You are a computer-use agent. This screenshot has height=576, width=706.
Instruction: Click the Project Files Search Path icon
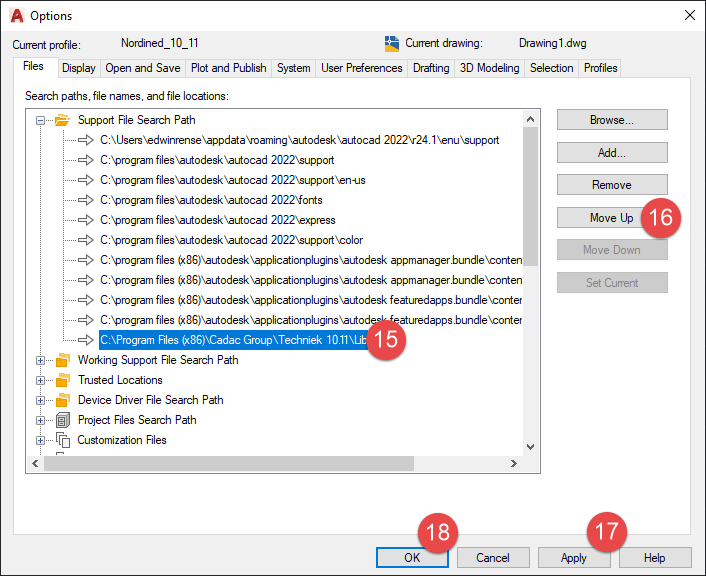[x=63, y=420]
